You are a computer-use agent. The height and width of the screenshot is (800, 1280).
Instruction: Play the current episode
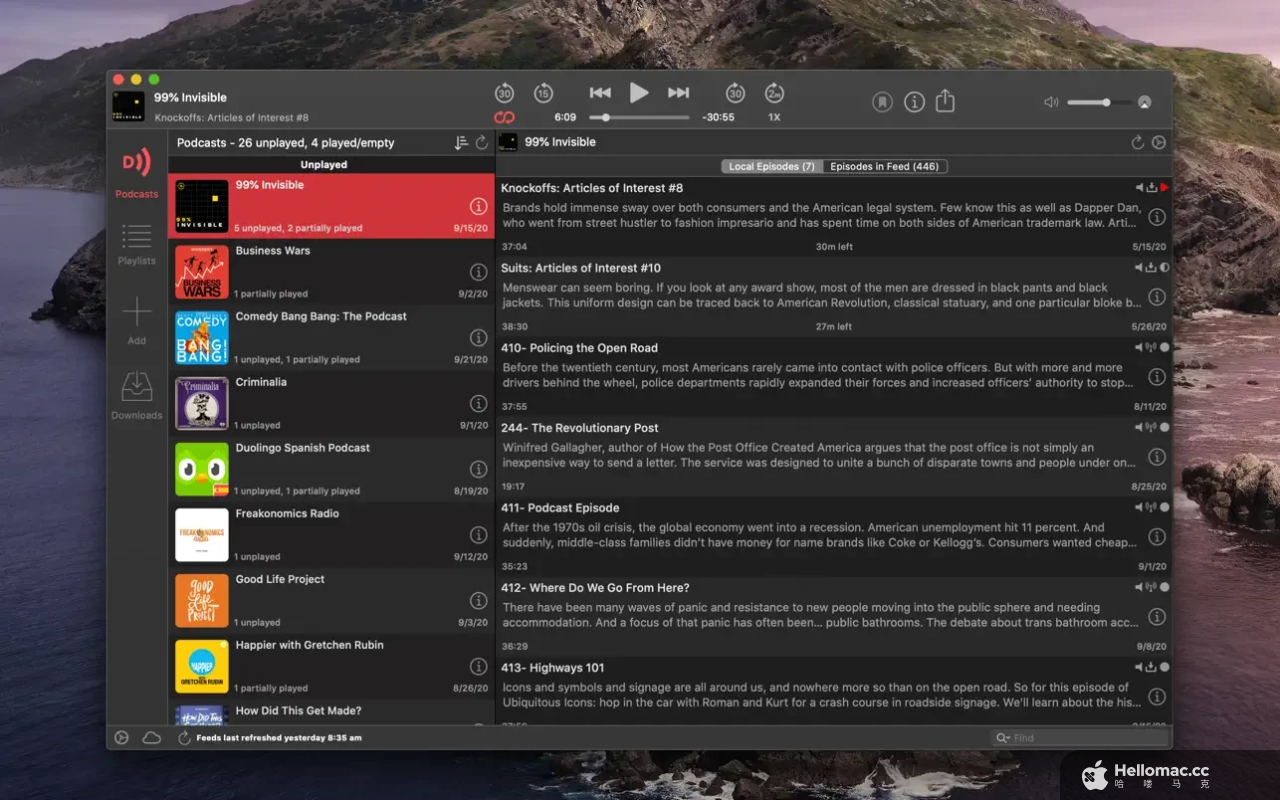(x=639, y=93)
